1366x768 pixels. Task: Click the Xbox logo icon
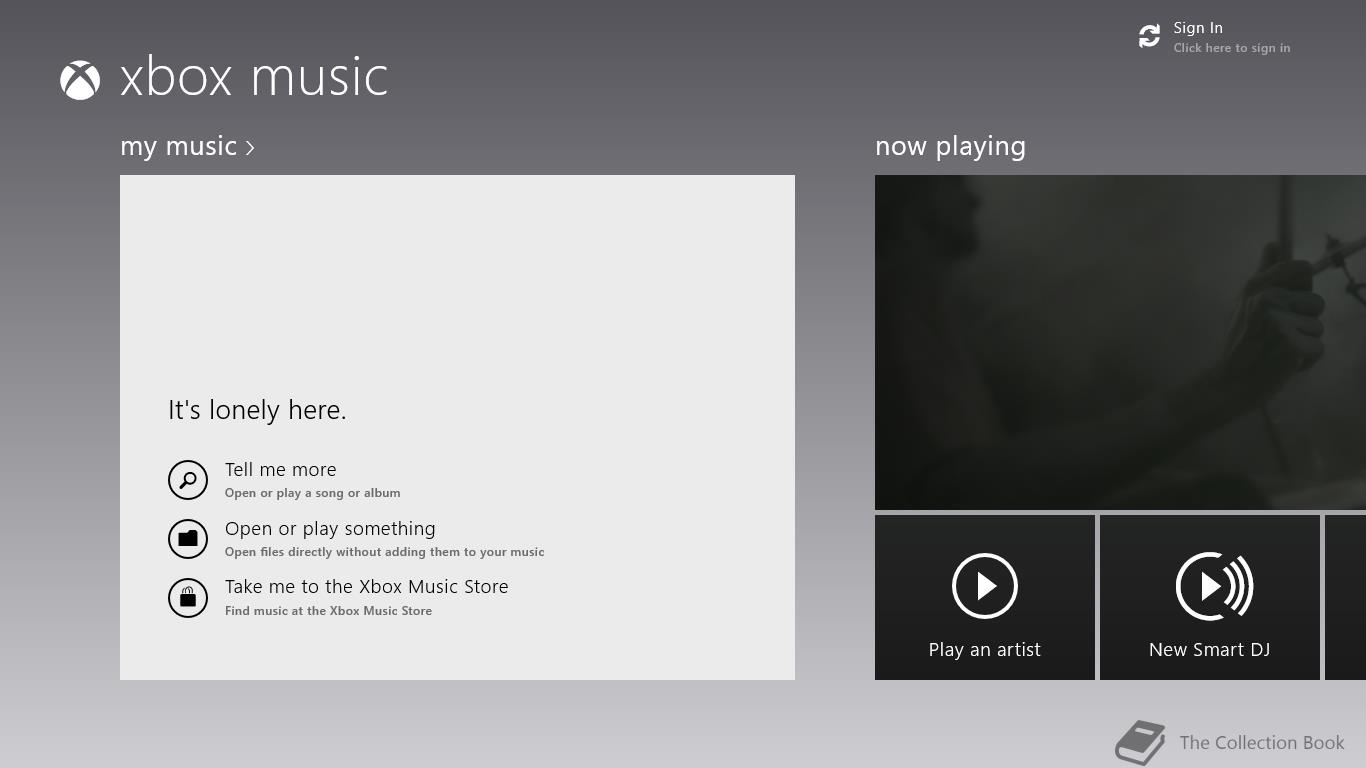[x=80, y=80]
